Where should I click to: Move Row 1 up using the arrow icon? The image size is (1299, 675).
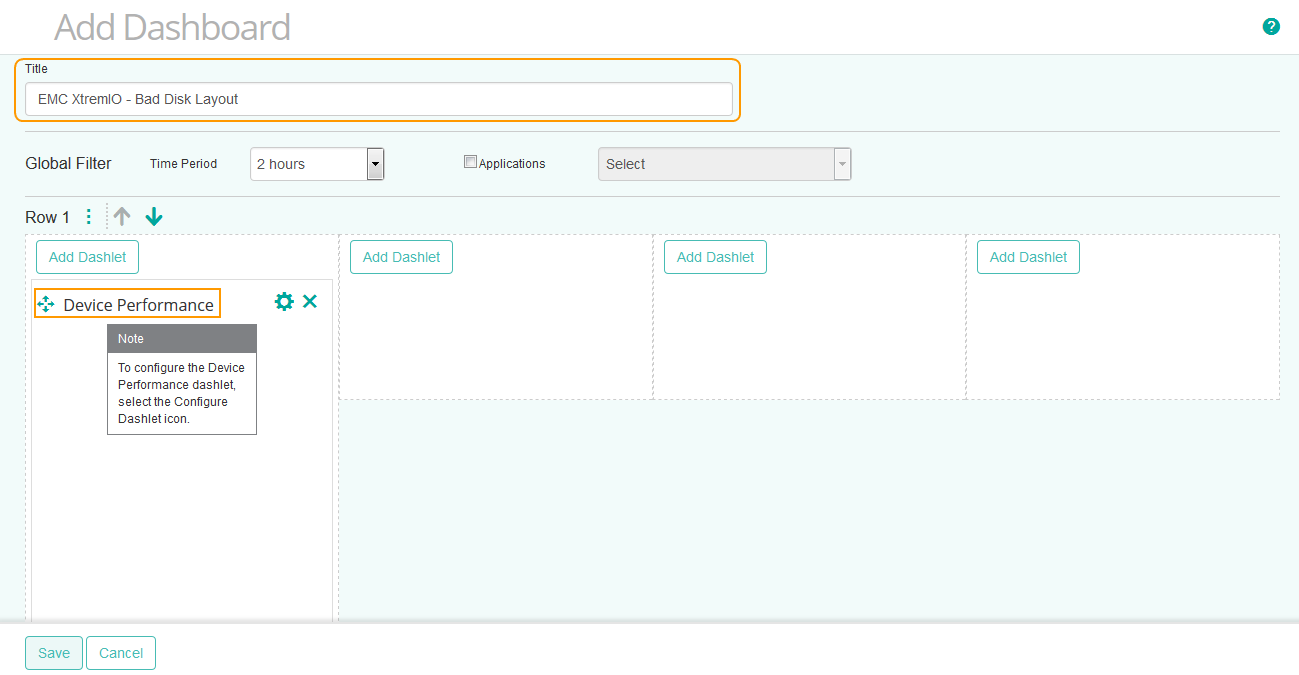[121, 216]
